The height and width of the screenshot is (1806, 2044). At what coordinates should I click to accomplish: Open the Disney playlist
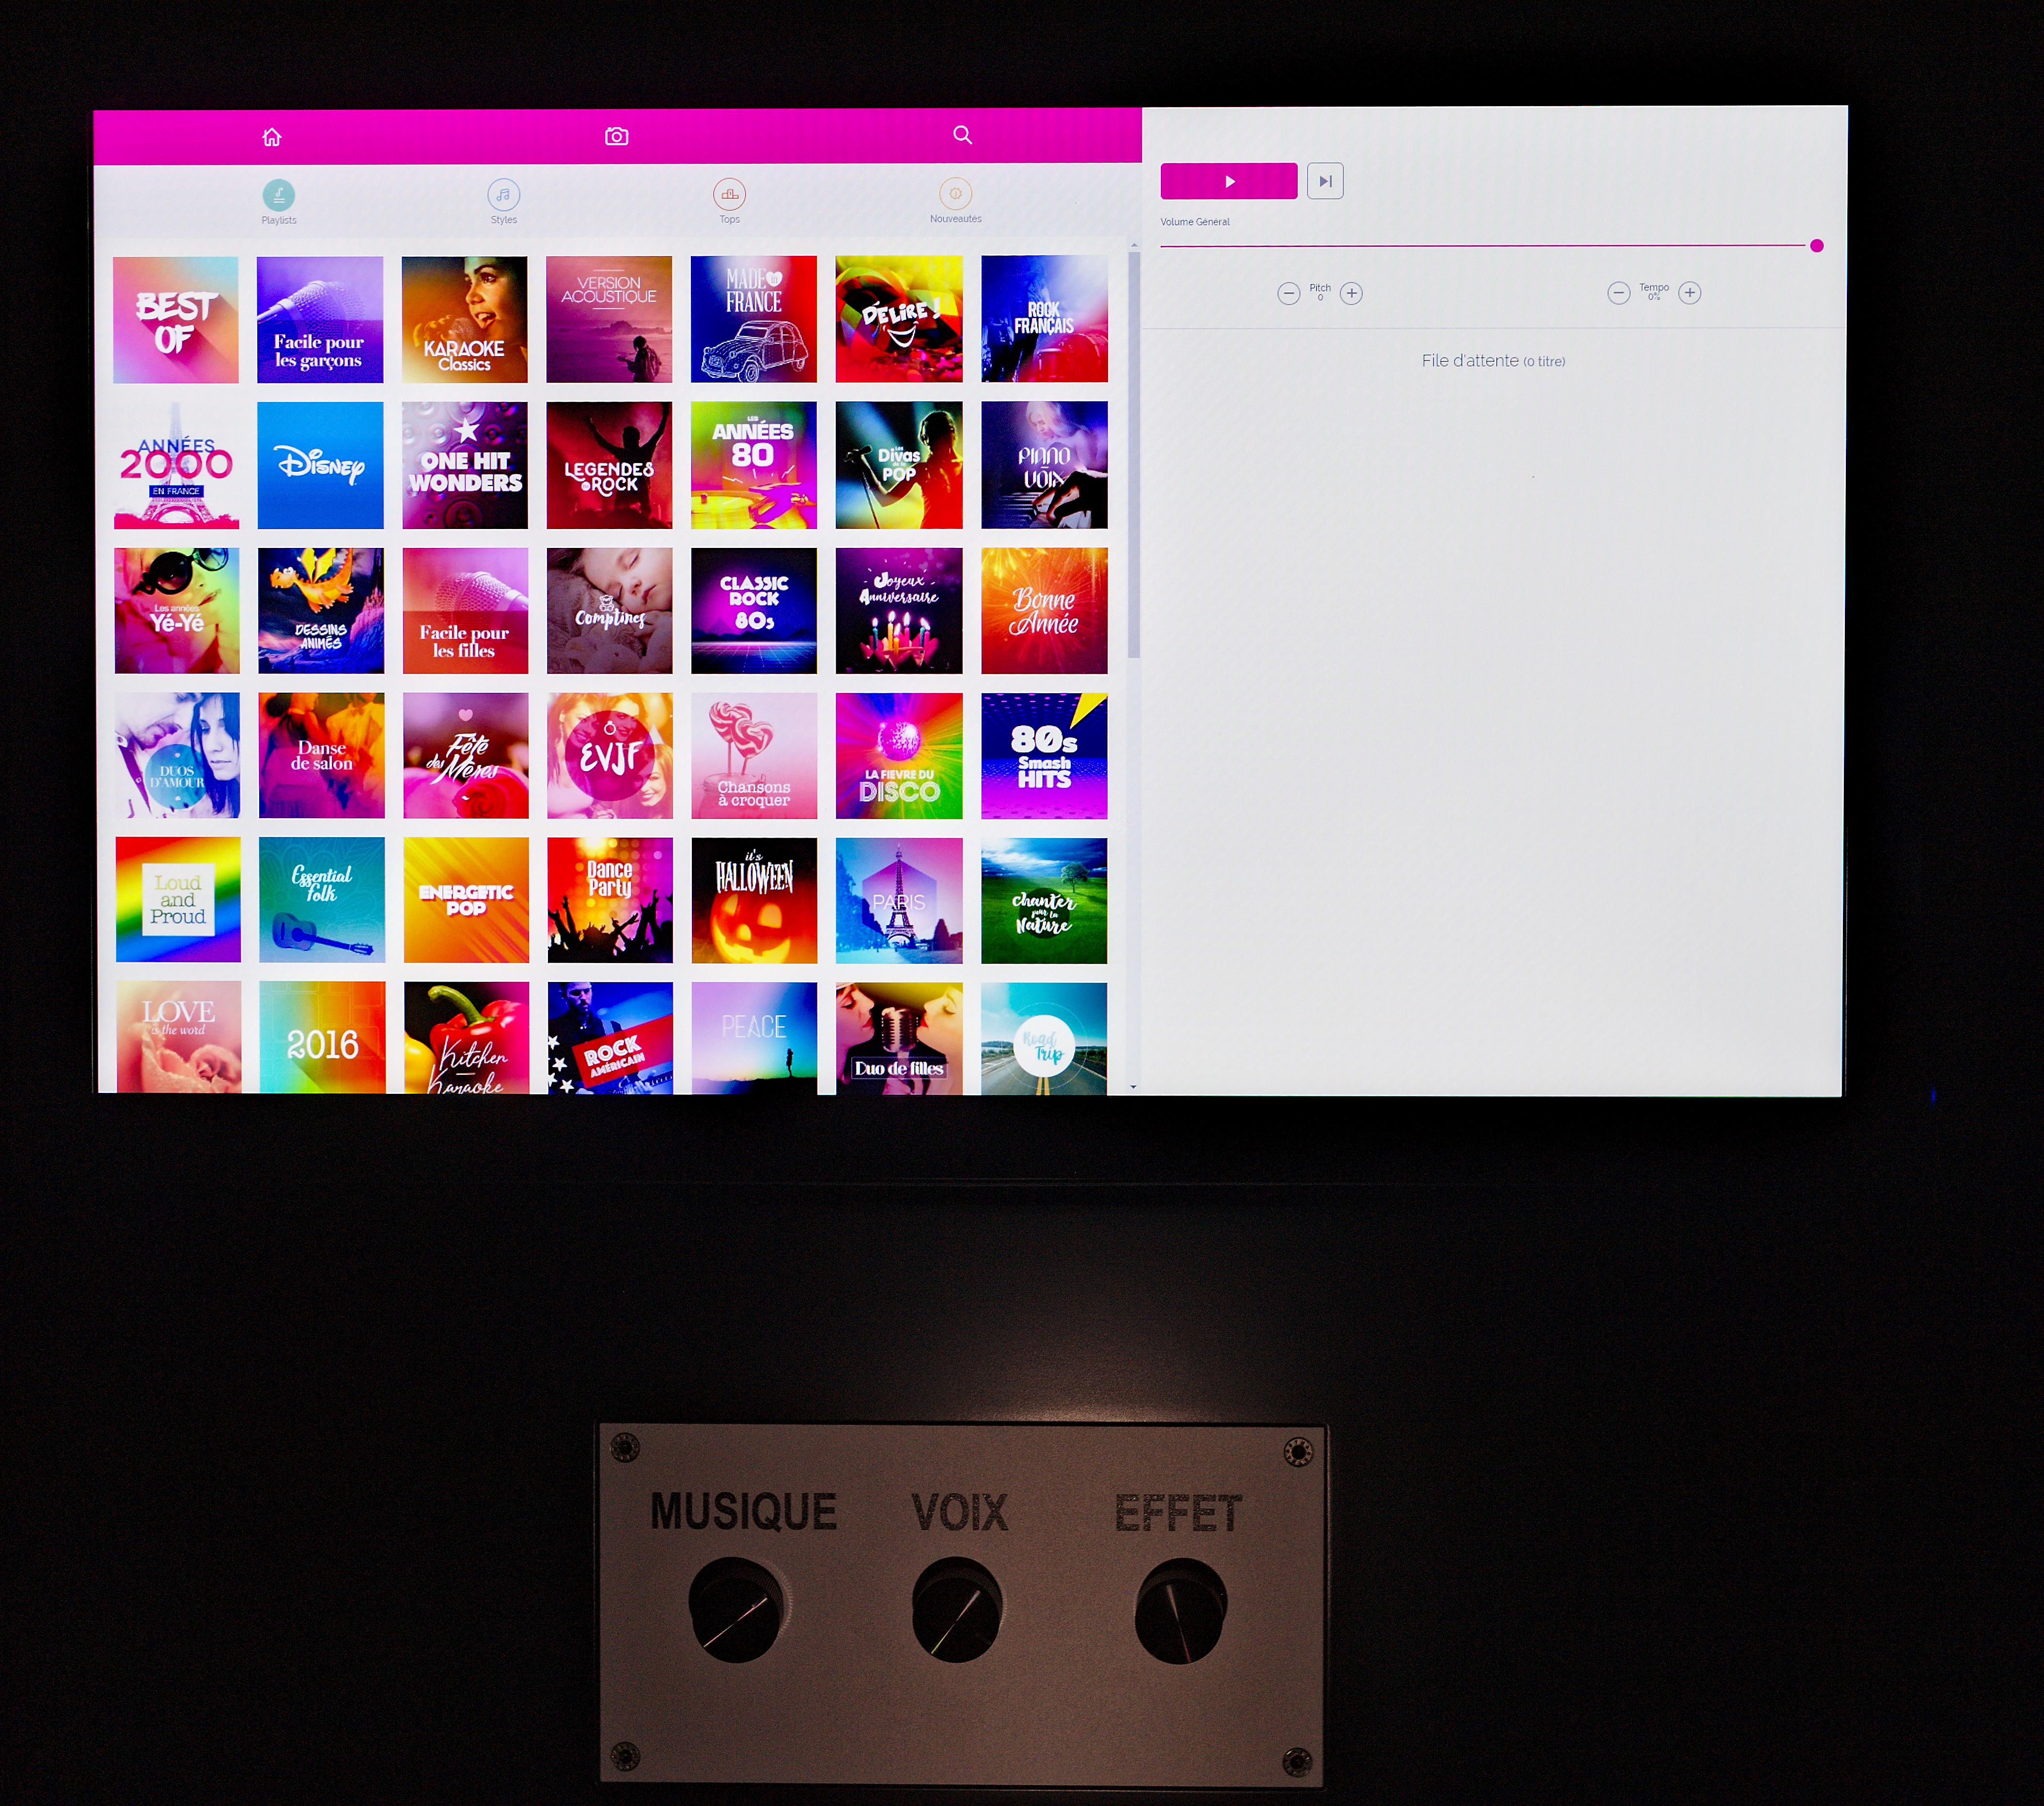pyautogui.click(x=320, y=466)
